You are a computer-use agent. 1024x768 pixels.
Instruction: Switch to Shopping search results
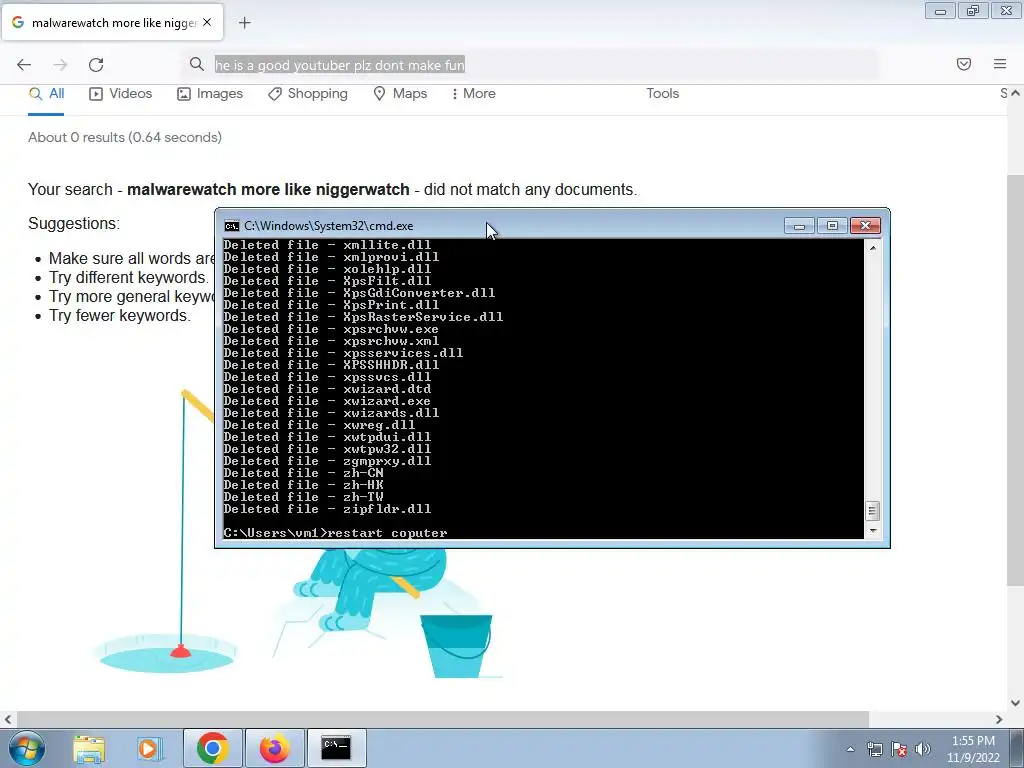click(308, 93)
